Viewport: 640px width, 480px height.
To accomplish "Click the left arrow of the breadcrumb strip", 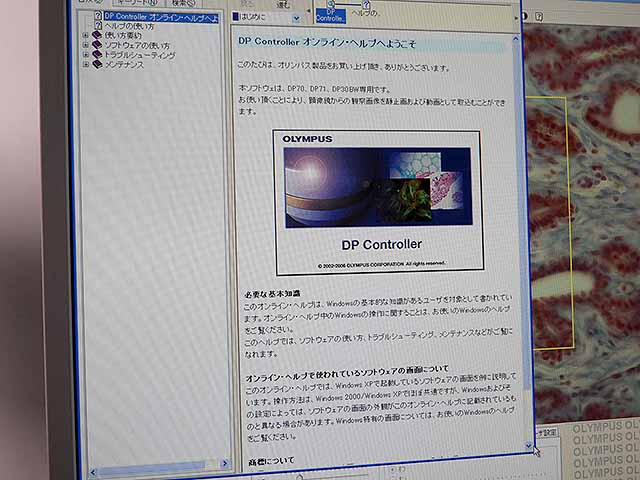I will pos(309,10).
